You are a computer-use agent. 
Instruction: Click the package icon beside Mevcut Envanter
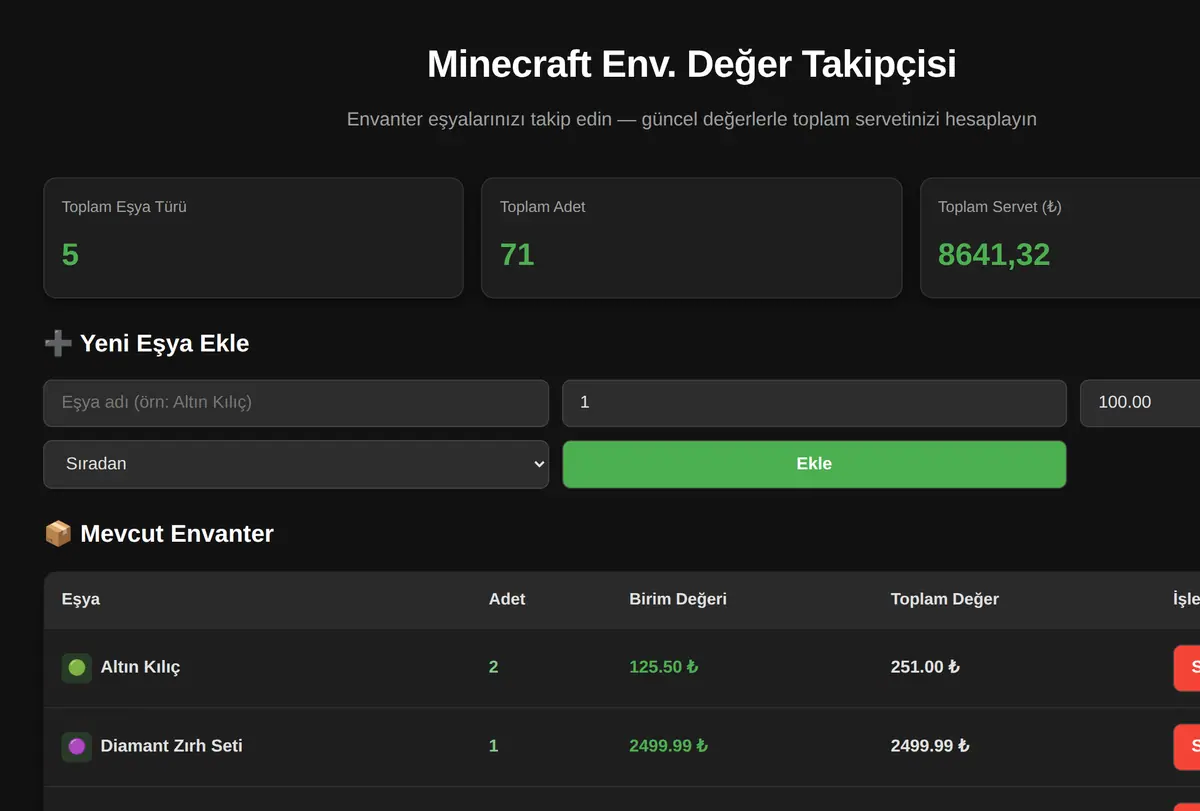tap(58, 534)
